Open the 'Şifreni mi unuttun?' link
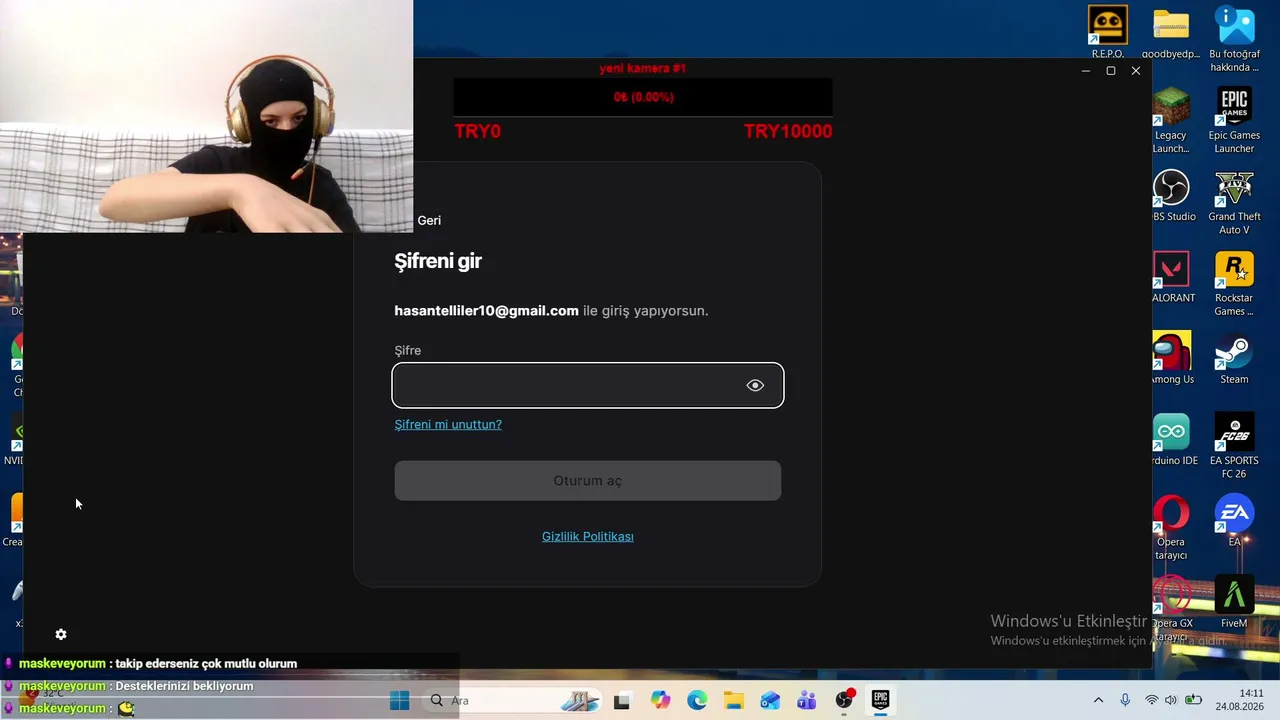 pos(448,424)
